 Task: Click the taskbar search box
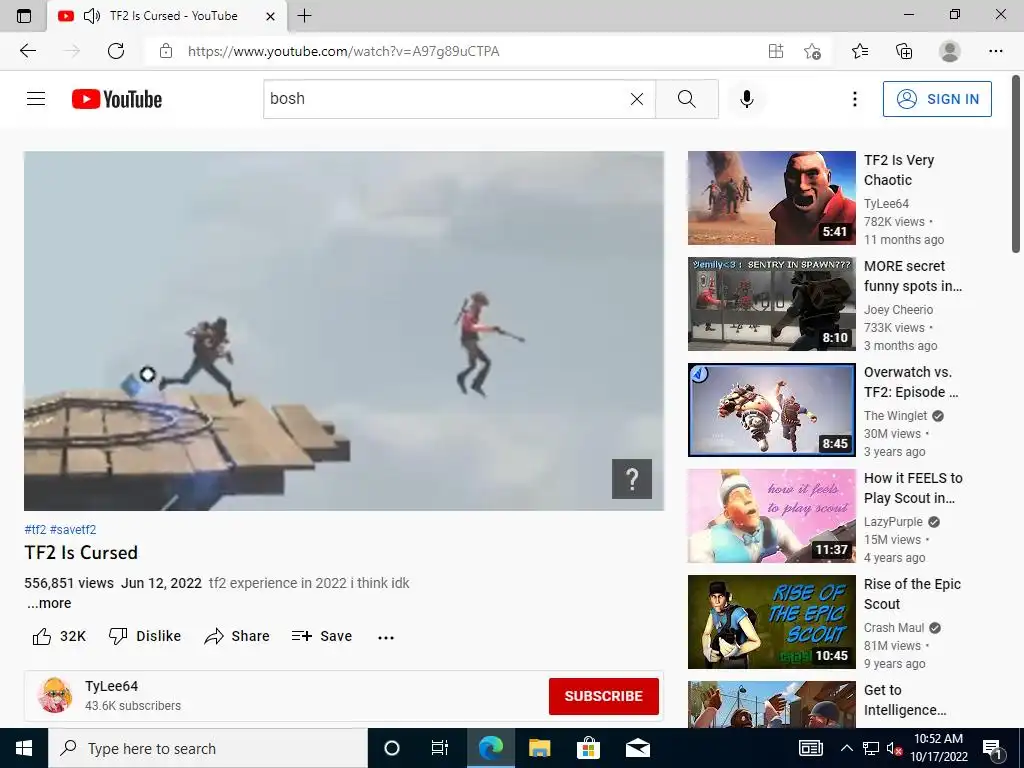[x=208, y=748]
